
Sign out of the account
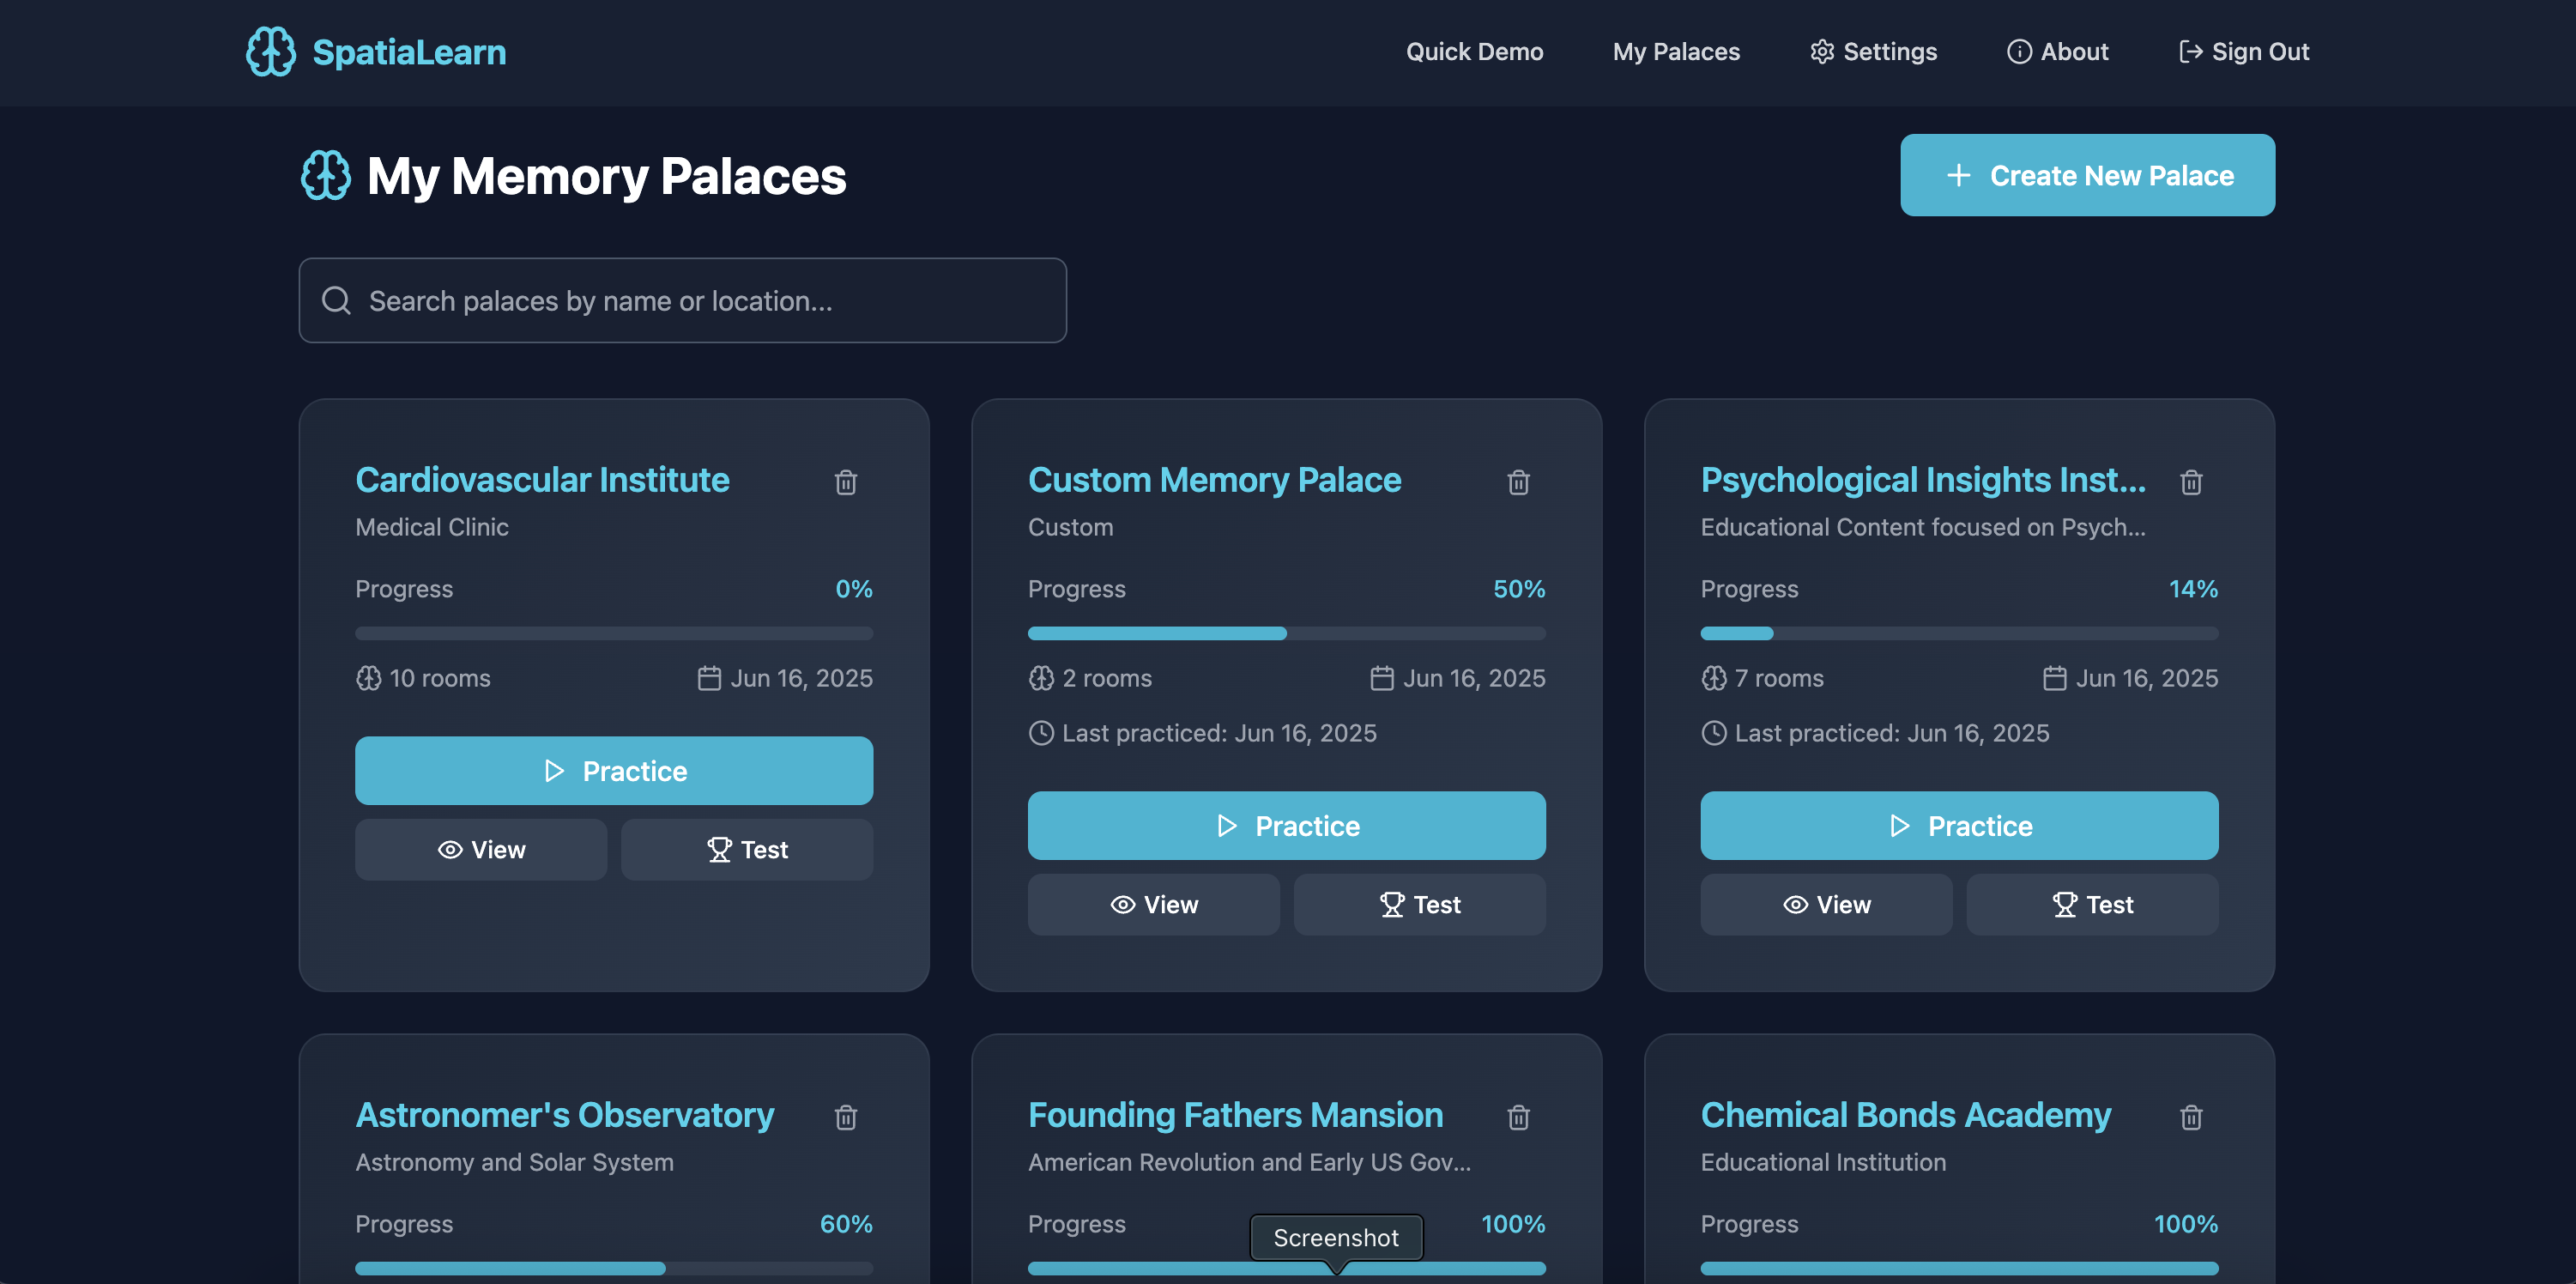tap(2243, 52)
